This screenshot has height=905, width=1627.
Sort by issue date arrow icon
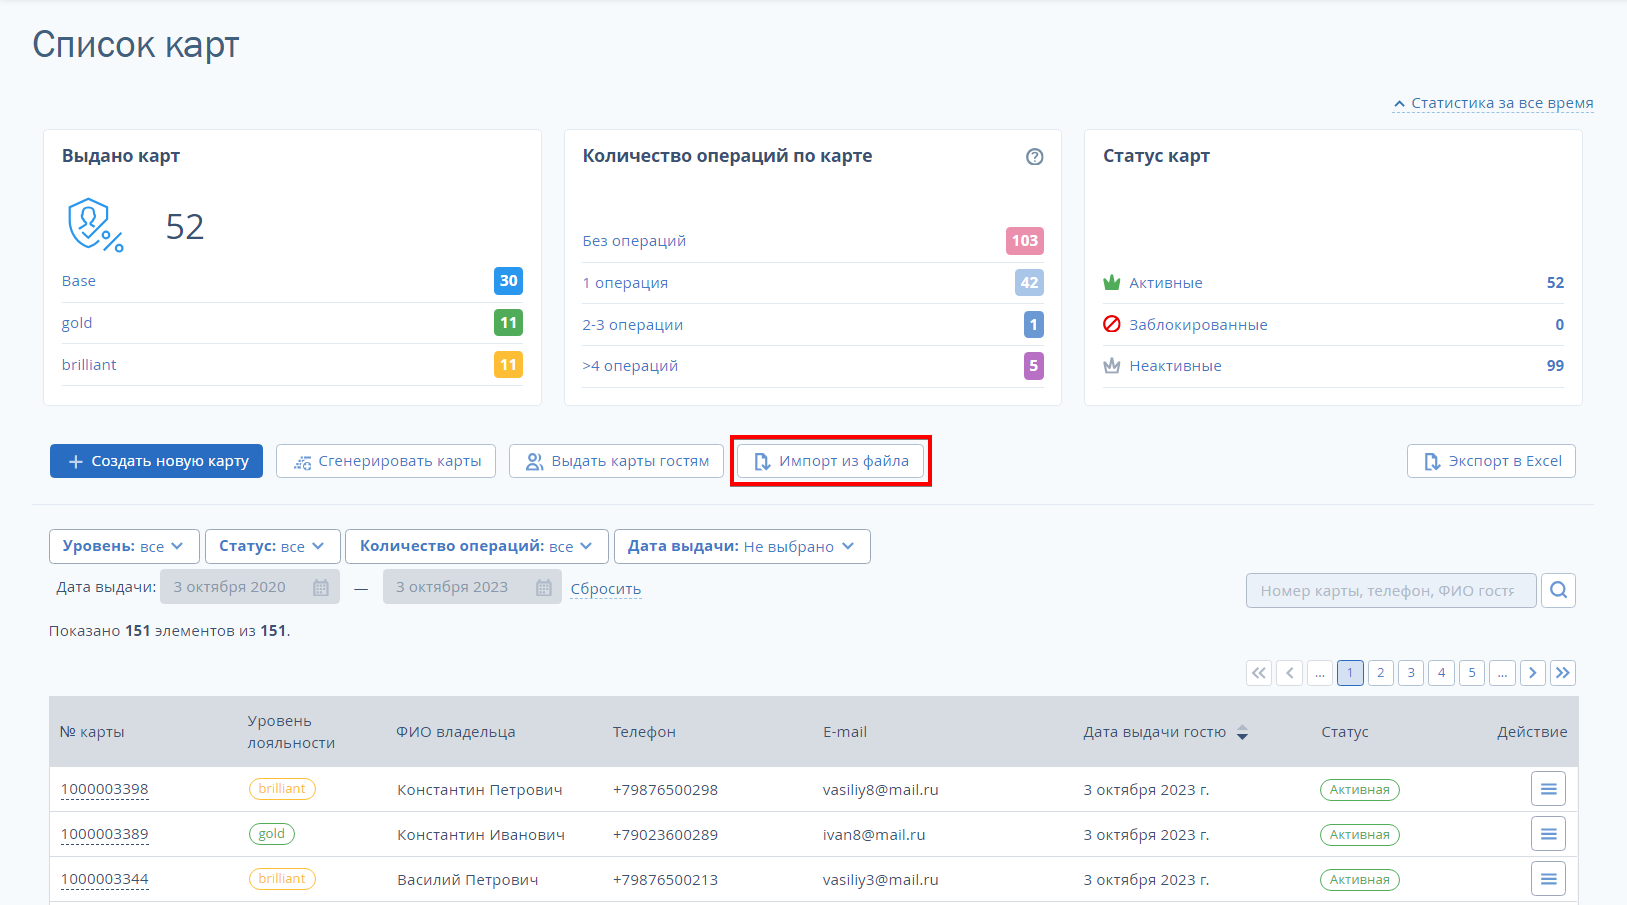[x=1242, y=733]
